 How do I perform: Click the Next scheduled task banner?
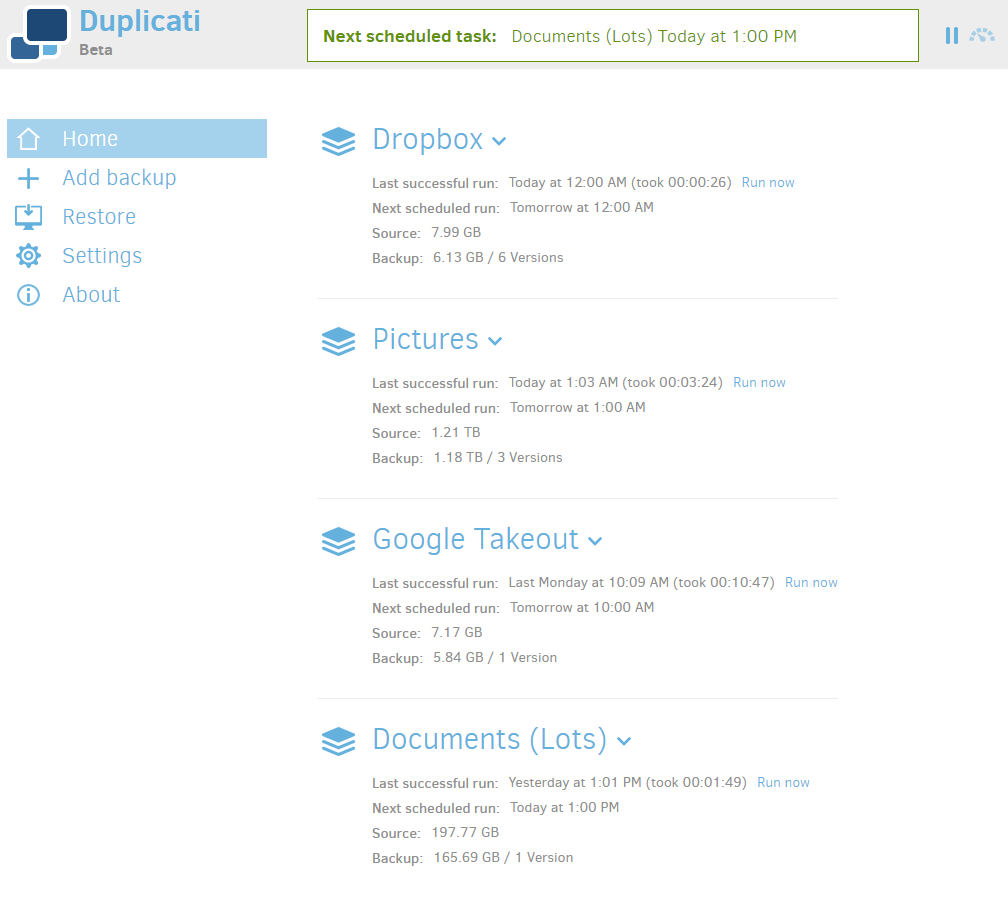(613, 36)
